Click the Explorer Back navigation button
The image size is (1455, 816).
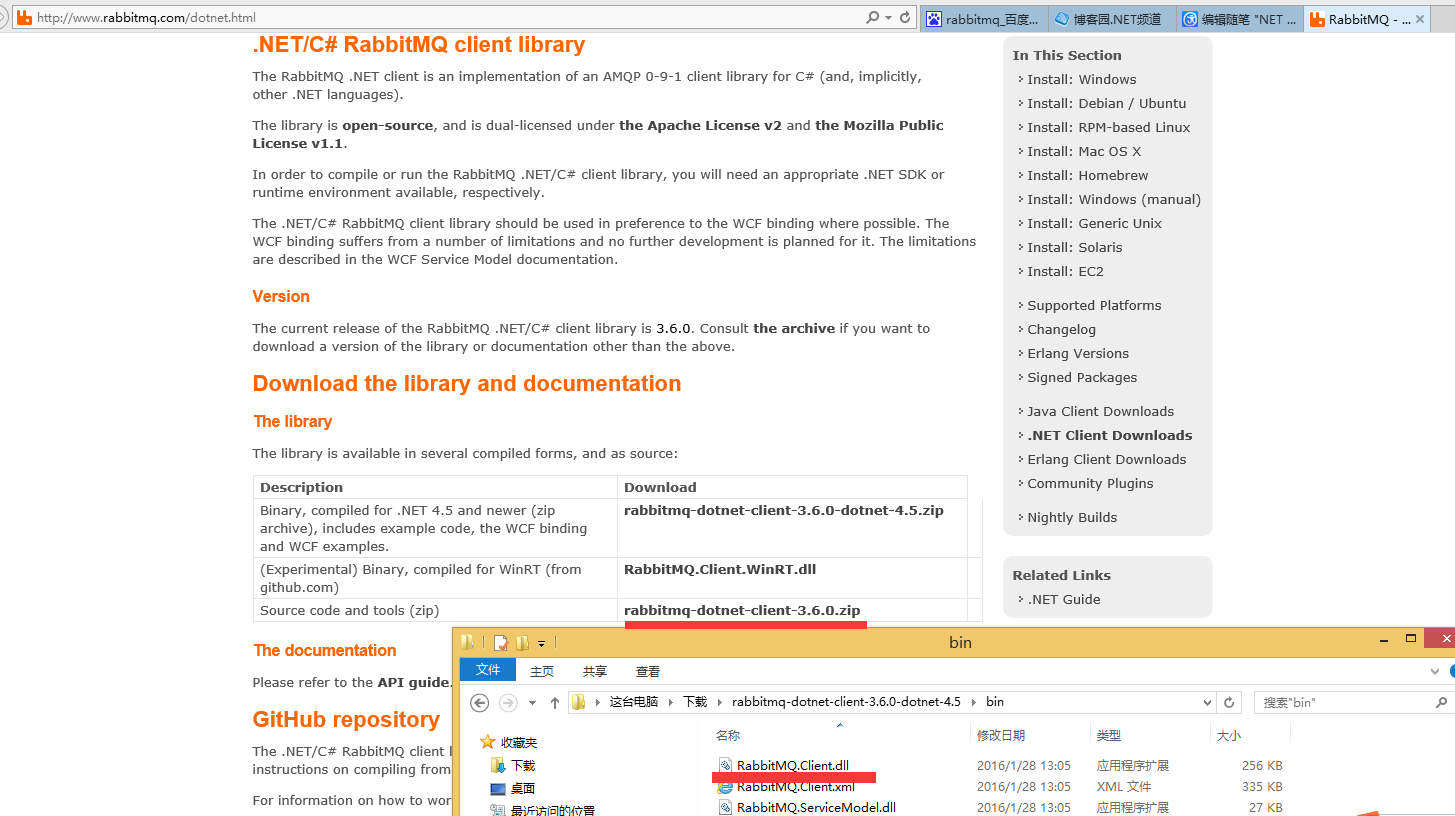(x=480, y=702)
